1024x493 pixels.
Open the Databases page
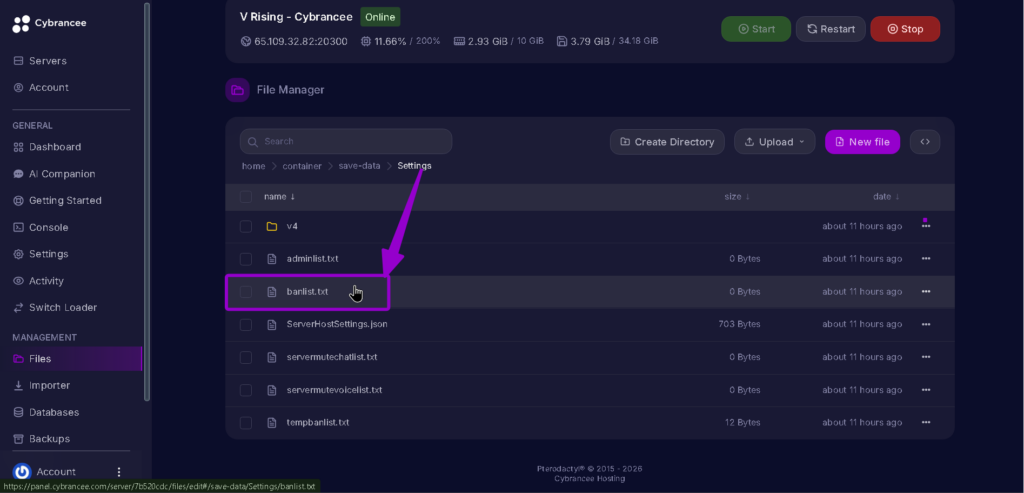[x=46, y=412]
